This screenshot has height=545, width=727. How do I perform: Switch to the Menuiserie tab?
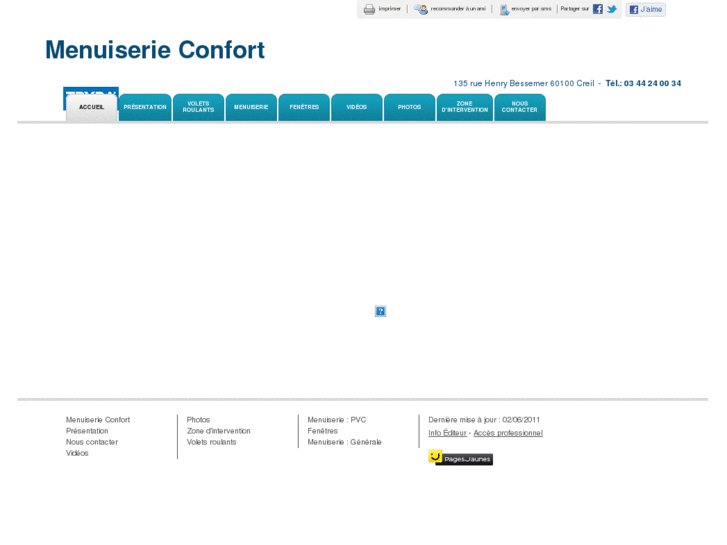tap(251, 107)
